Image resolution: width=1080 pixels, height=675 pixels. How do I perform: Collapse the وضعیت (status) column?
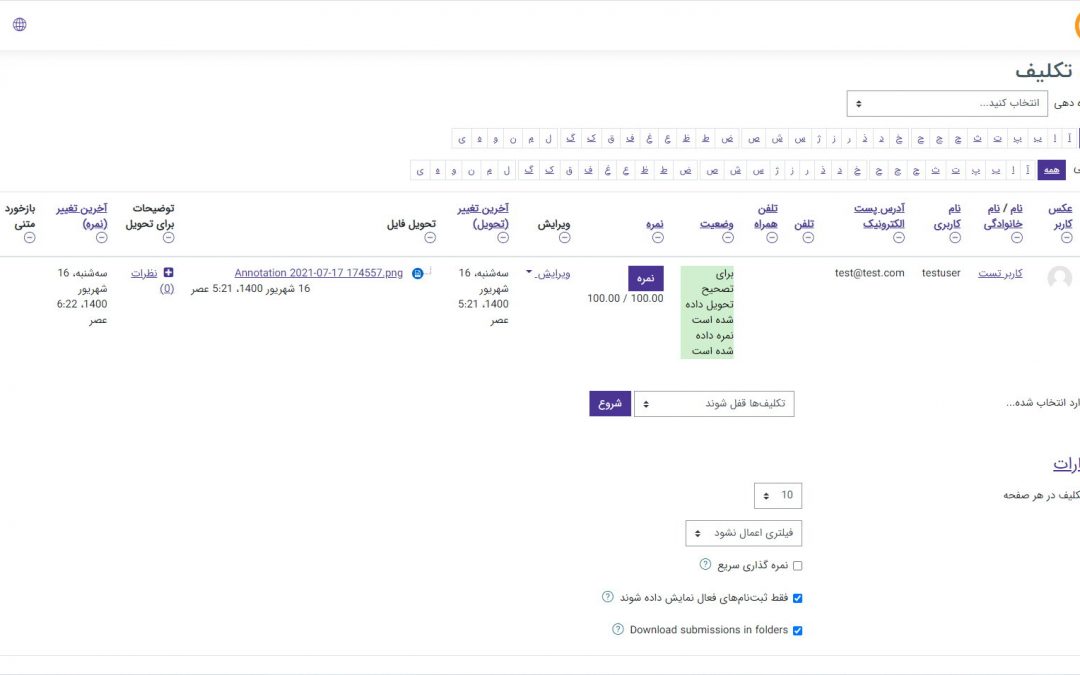point(728,238)
